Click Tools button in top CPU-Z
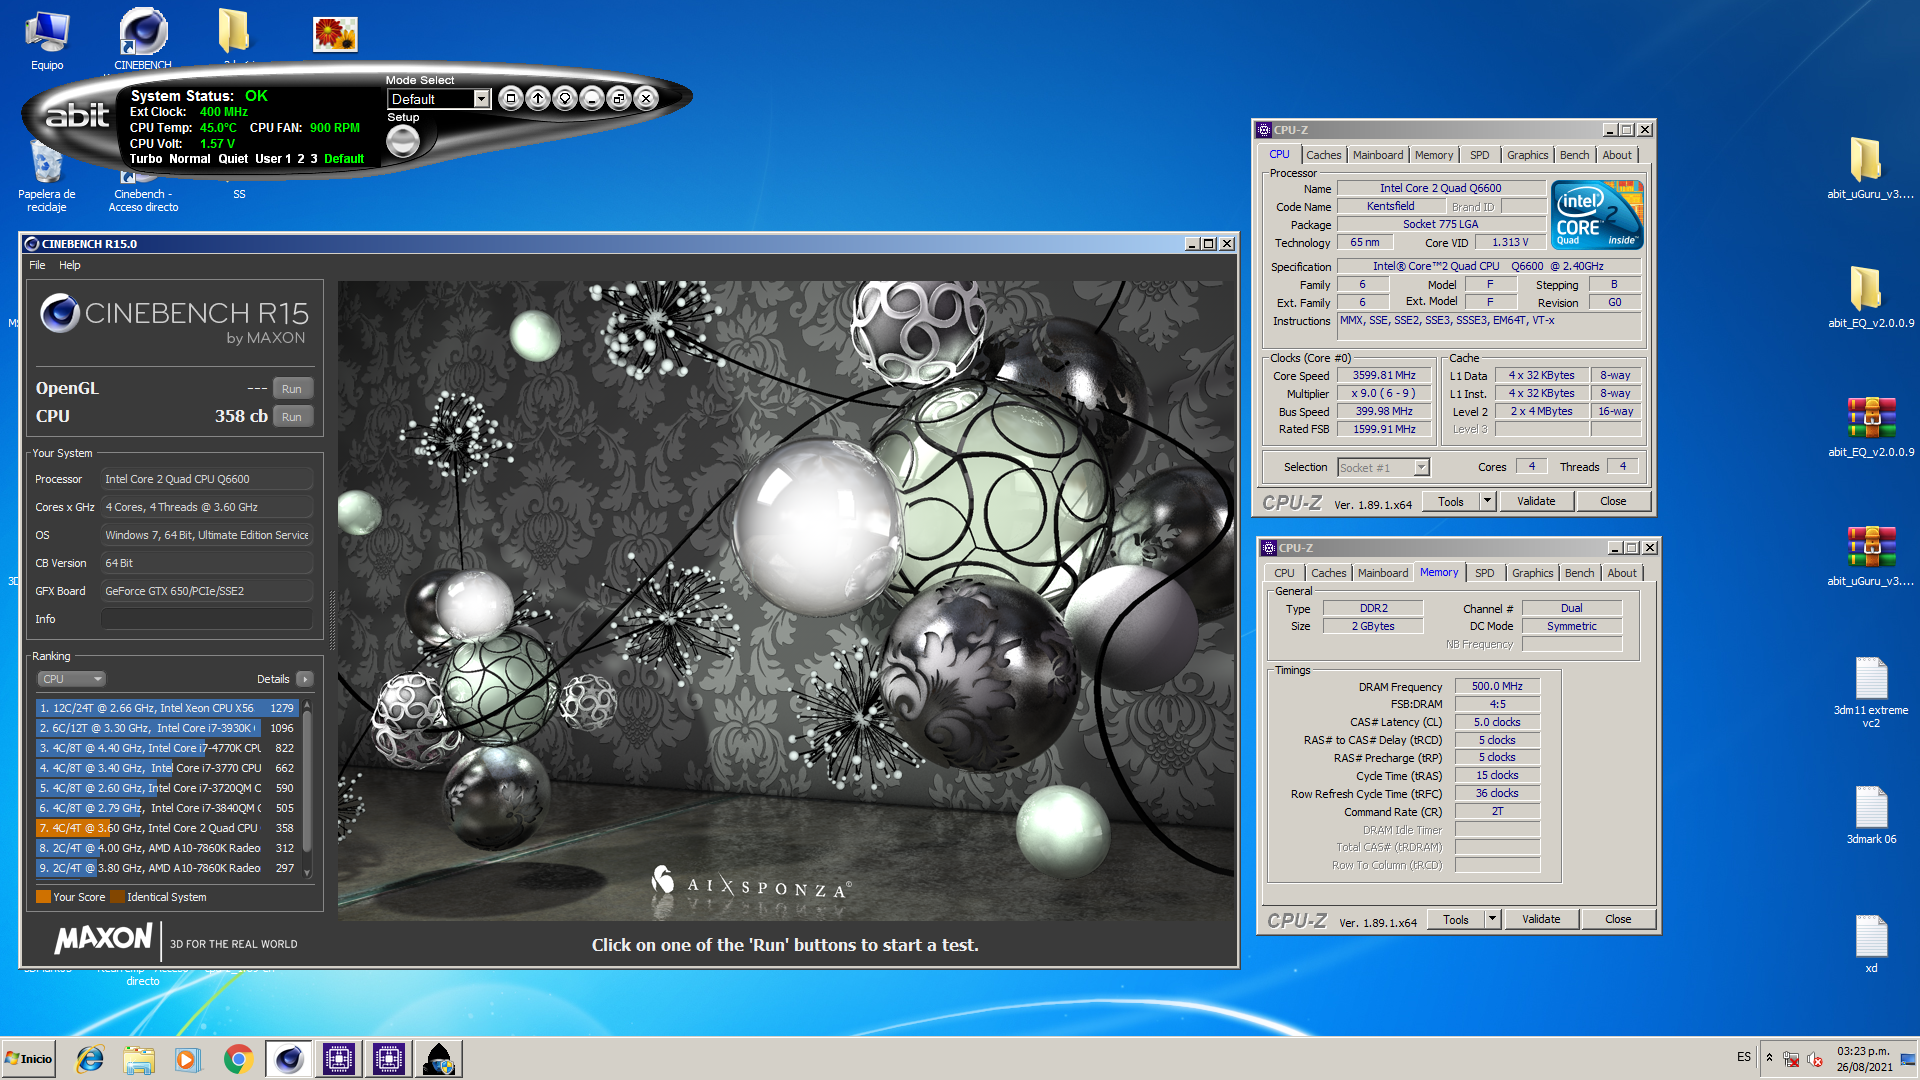The width and height of the screenshot is (1920, 1080). (1450, 502)
